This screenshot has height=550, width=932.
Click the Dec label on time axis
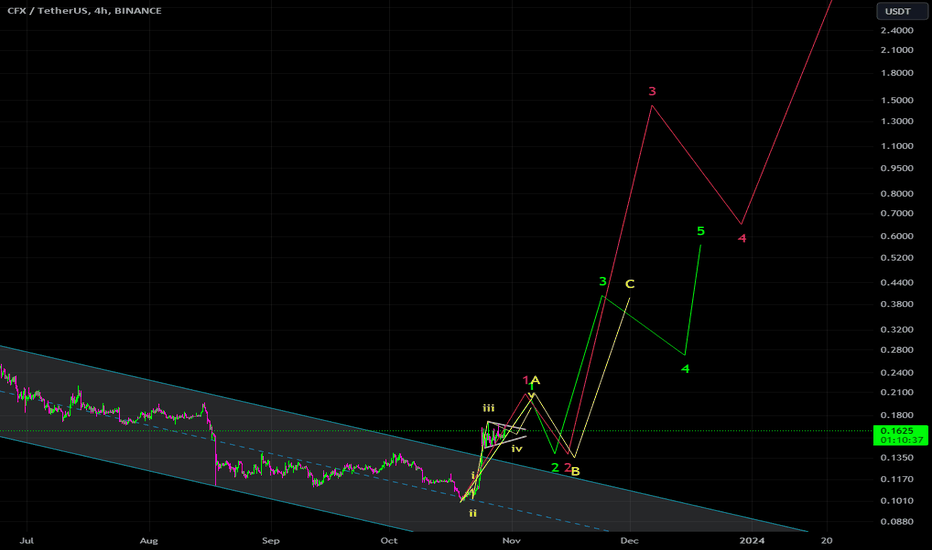tap(629, 541)
